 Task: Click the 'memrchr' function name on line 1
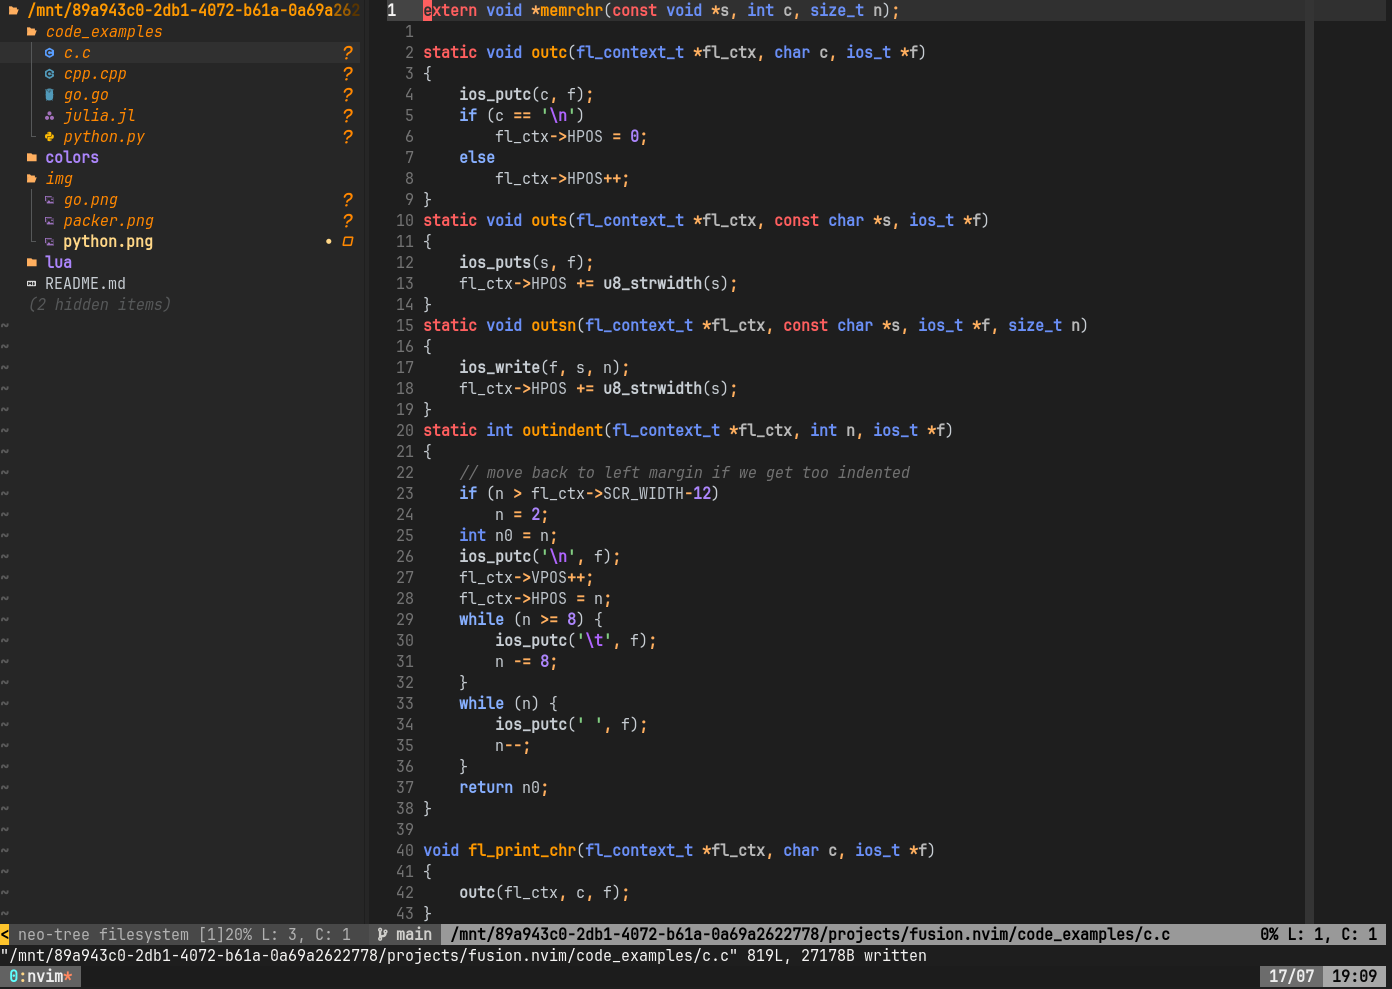coord(572,10)
